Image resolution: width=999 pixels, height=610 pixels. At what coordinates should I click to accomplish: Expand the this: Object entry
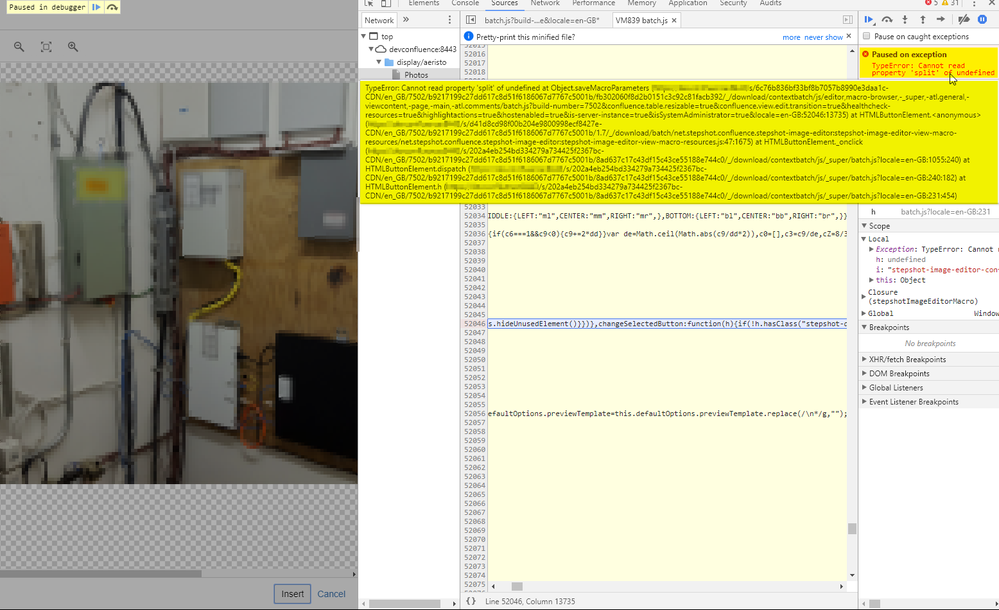point(871,280)
